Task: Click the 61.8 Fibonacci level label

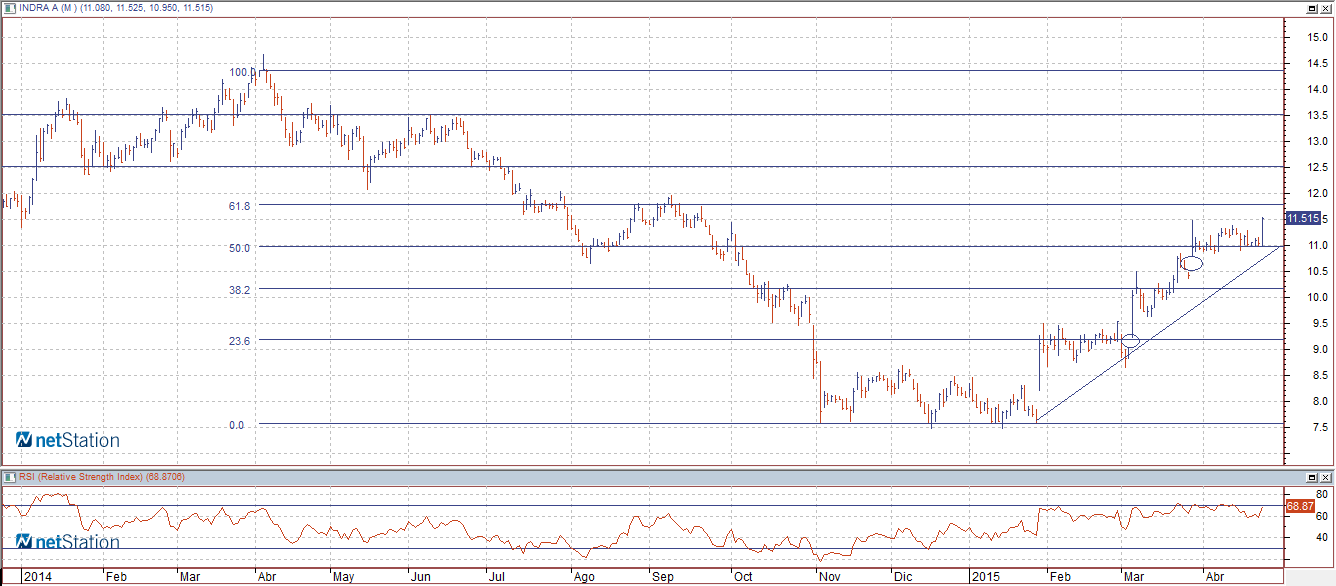Action: point(238,205)
